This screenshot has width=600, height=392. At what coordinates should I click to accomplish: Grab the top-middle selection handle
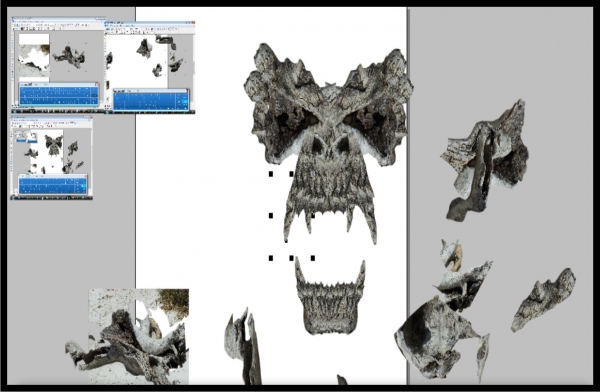tap(292, 174)
